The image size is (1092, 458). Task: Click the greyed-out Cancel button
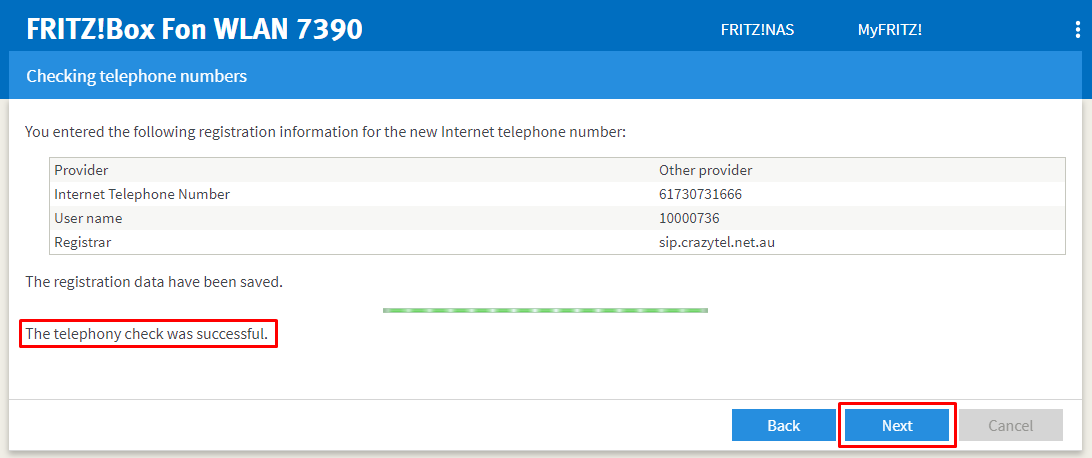(x=1010, y=425)
